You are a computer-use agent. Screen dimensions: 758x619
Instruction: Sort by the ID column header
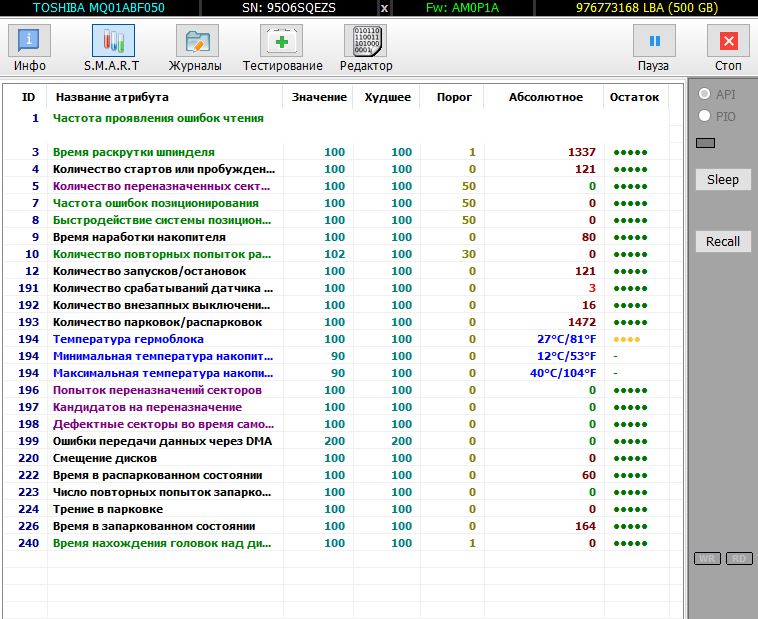pyautogui.click(x=28, y=97)
